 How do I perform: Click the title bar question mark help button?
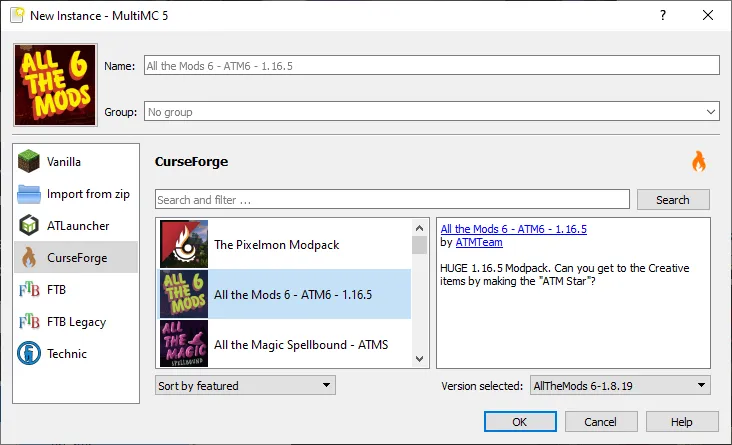point(663,15)
